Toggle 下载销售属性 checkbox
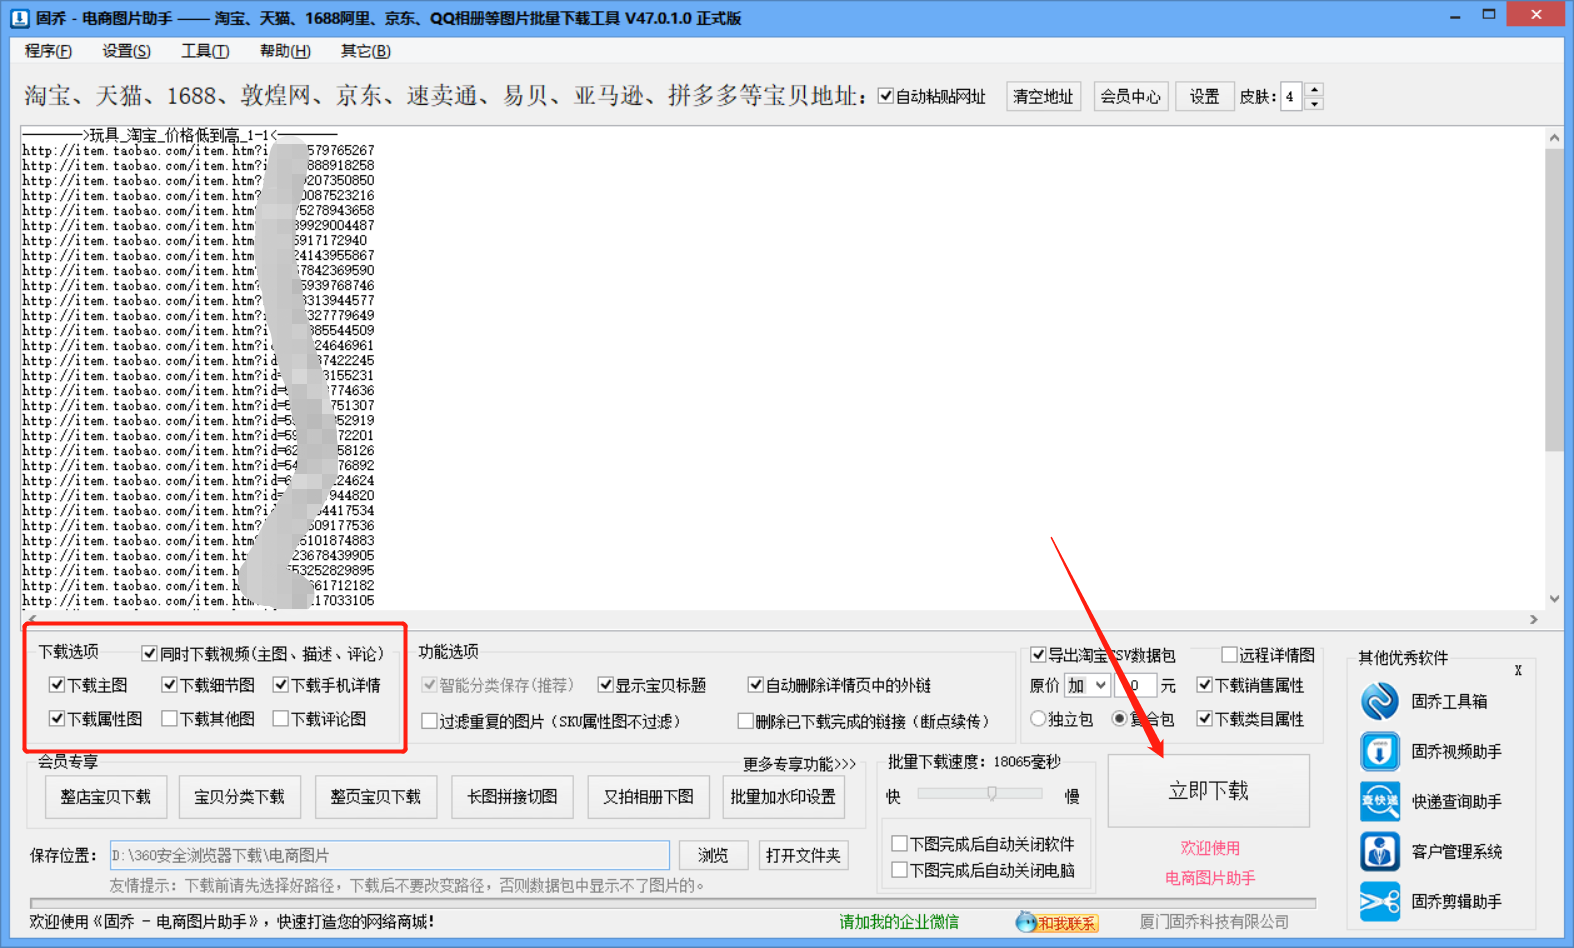 [x=1205, y=685]
